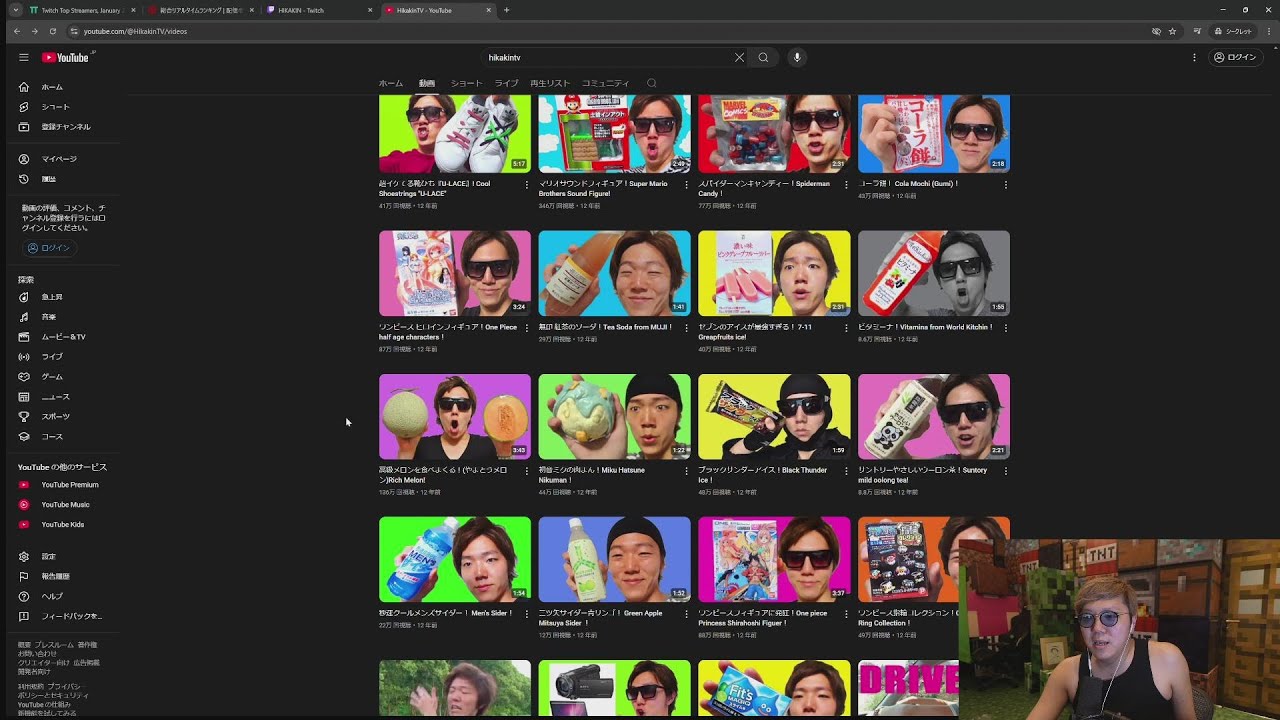Click the top-right ログイン sign-in button
1280x720 pixels.
pos(1235,57)
